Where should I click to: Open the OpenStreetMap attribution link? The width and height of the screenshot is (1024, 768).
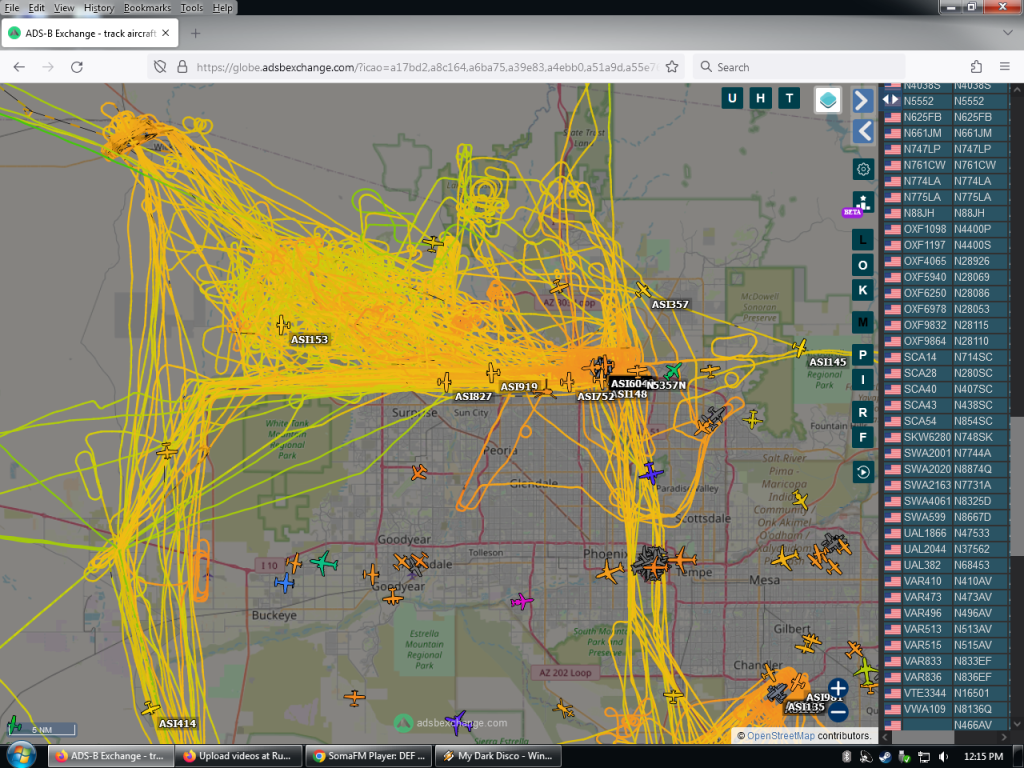tap(780, 735)
